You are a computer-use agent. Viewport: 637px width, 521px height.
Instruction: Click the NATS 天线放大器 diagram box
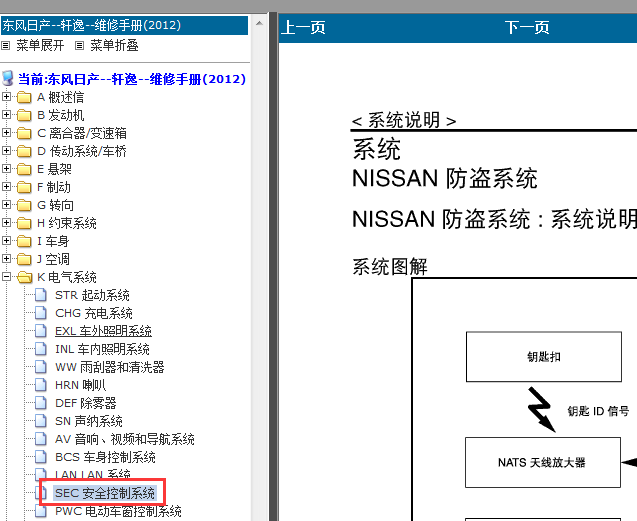(x=543, y=462)
